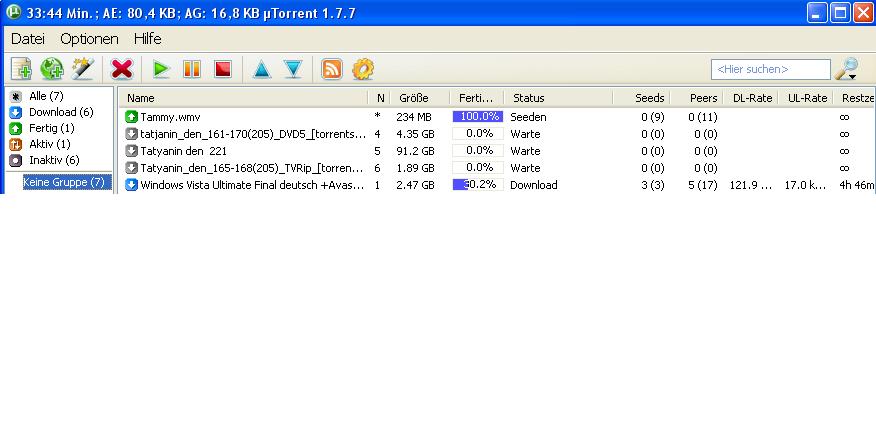876x432 pixels.
Task: Click the red X Remove torrent icon
Action: [122, 69]
